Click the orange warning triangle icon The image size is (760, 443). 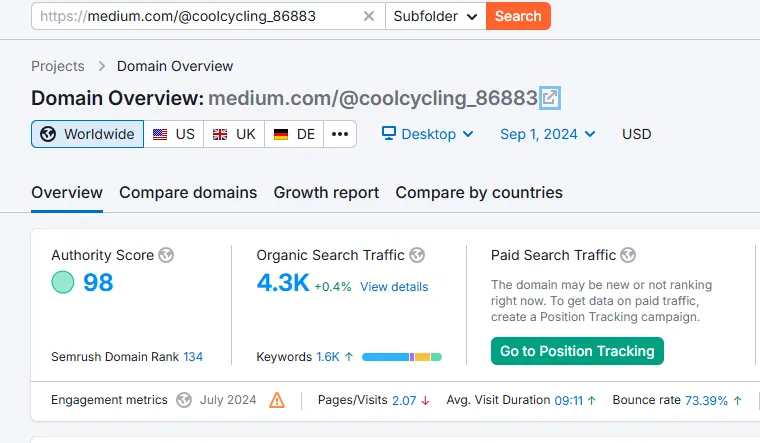(x=277, y=400)
